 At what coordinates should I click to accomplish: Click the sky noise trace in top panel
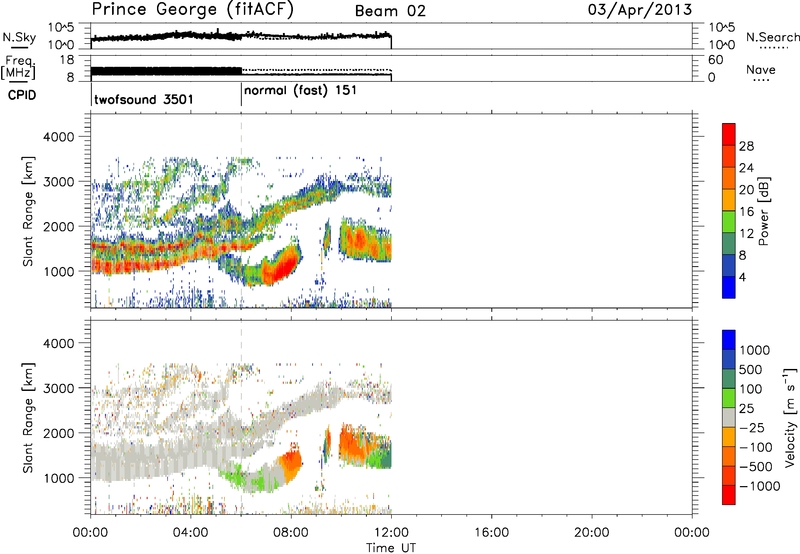coord(241,36)
